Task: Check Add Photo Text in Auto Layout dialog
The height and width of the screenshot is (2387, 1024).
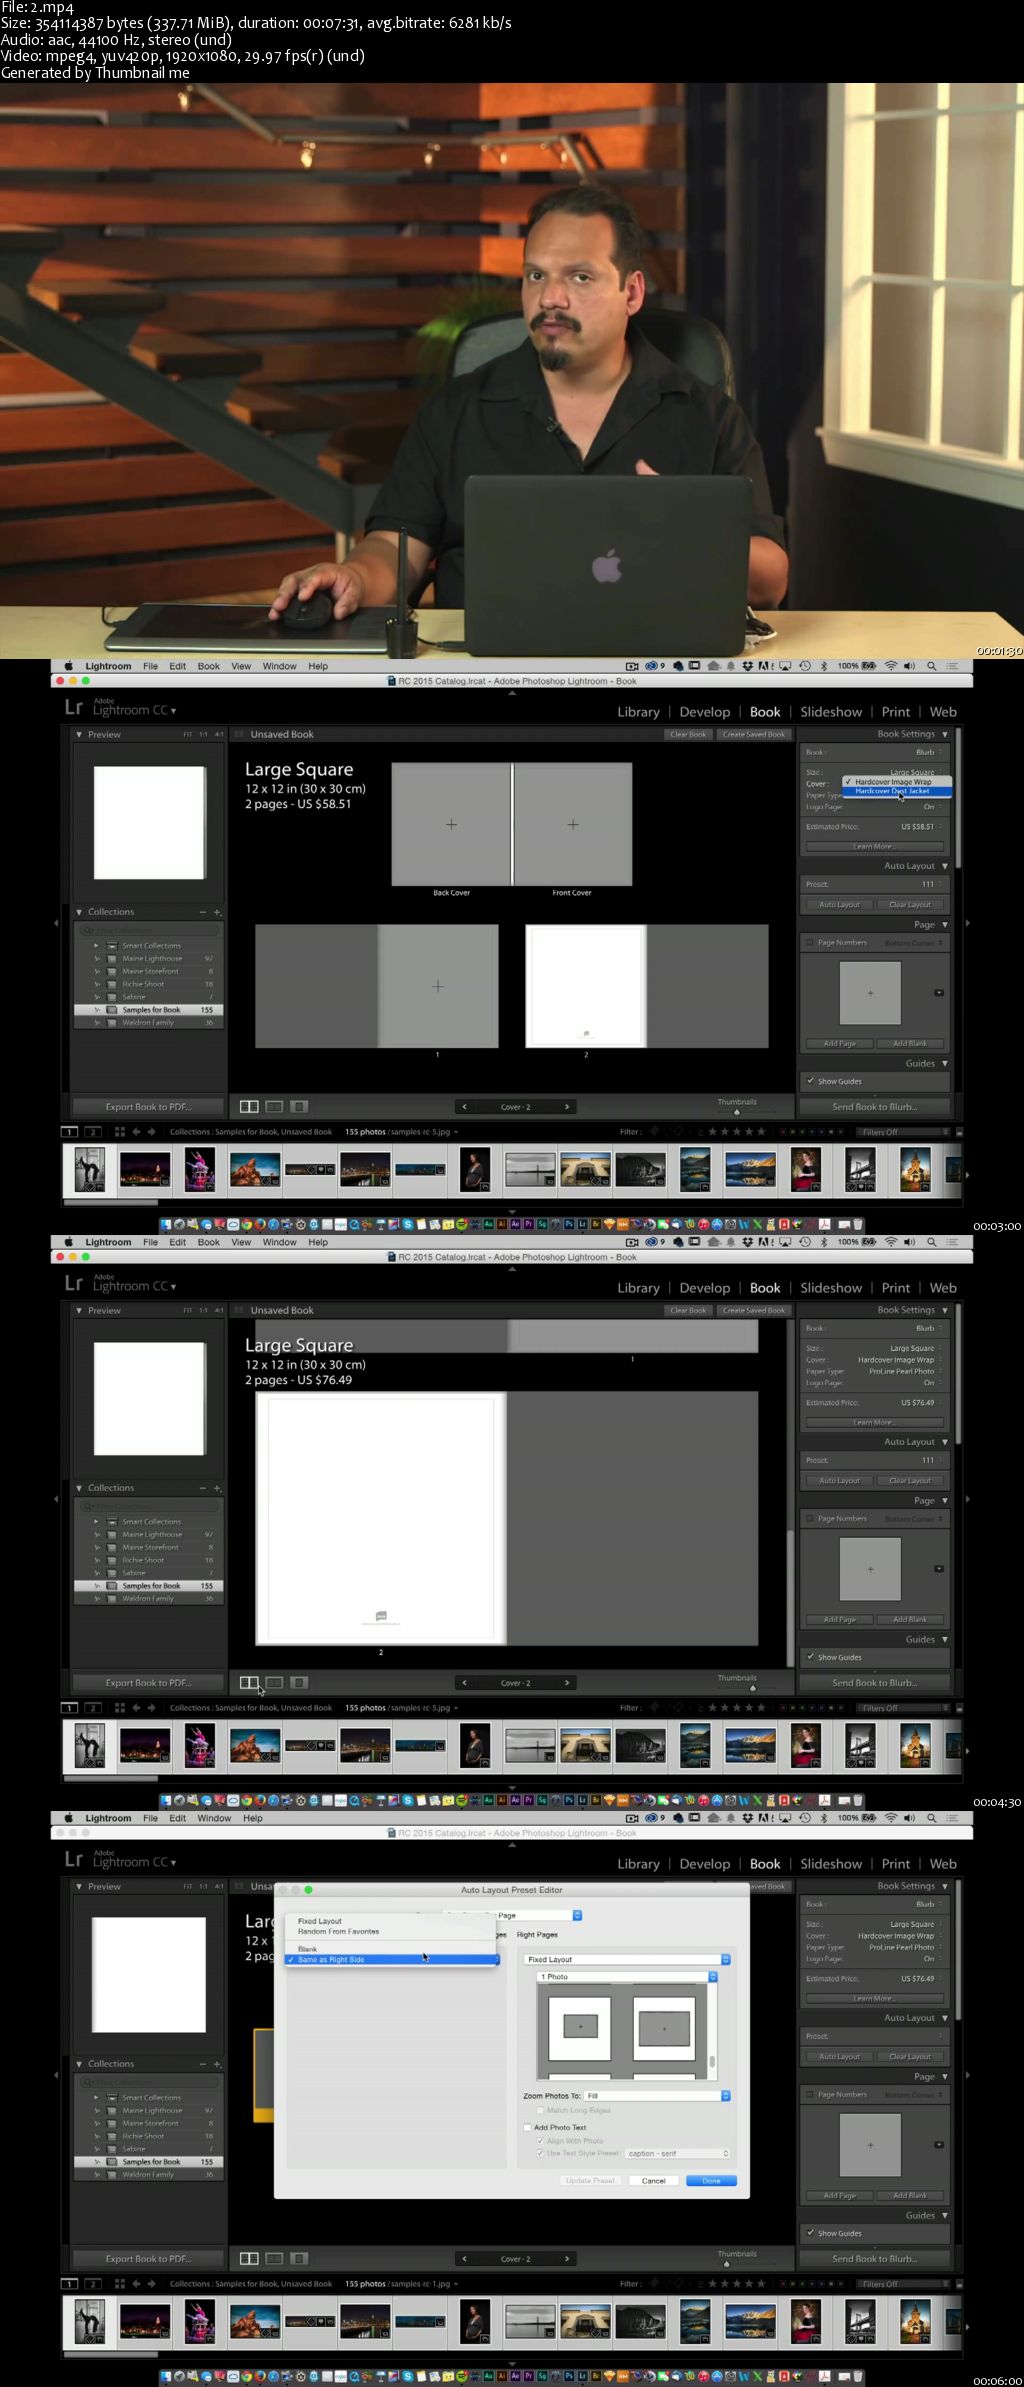Action: [528, 2127]
